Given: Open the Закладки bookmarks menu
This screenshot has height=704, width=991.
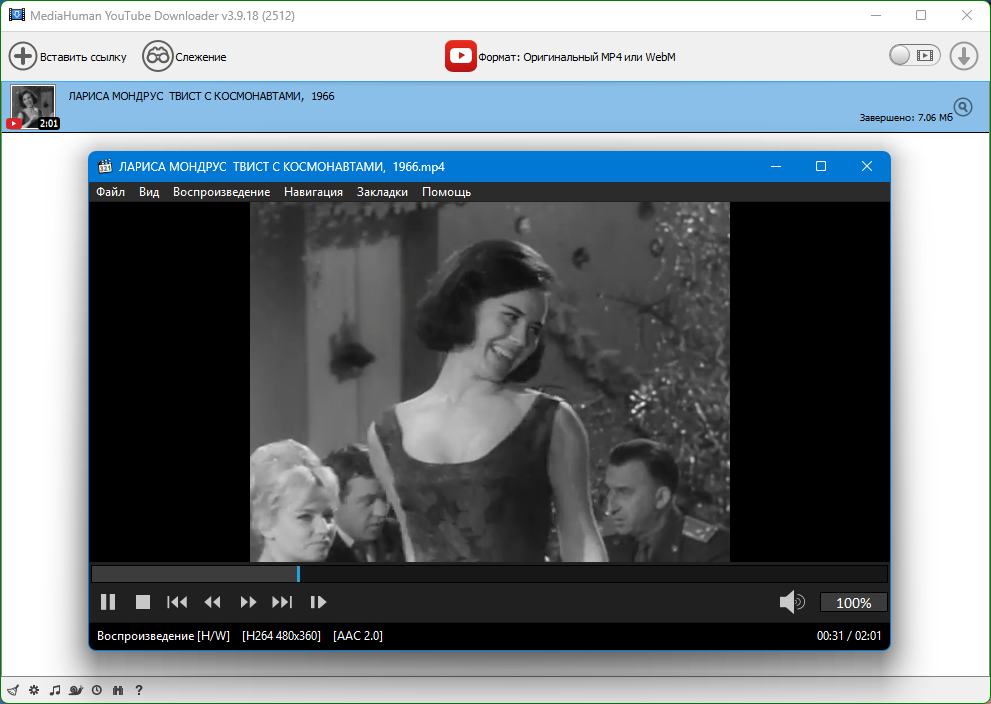Looking at the screenshot, I should tap(382, 192).
